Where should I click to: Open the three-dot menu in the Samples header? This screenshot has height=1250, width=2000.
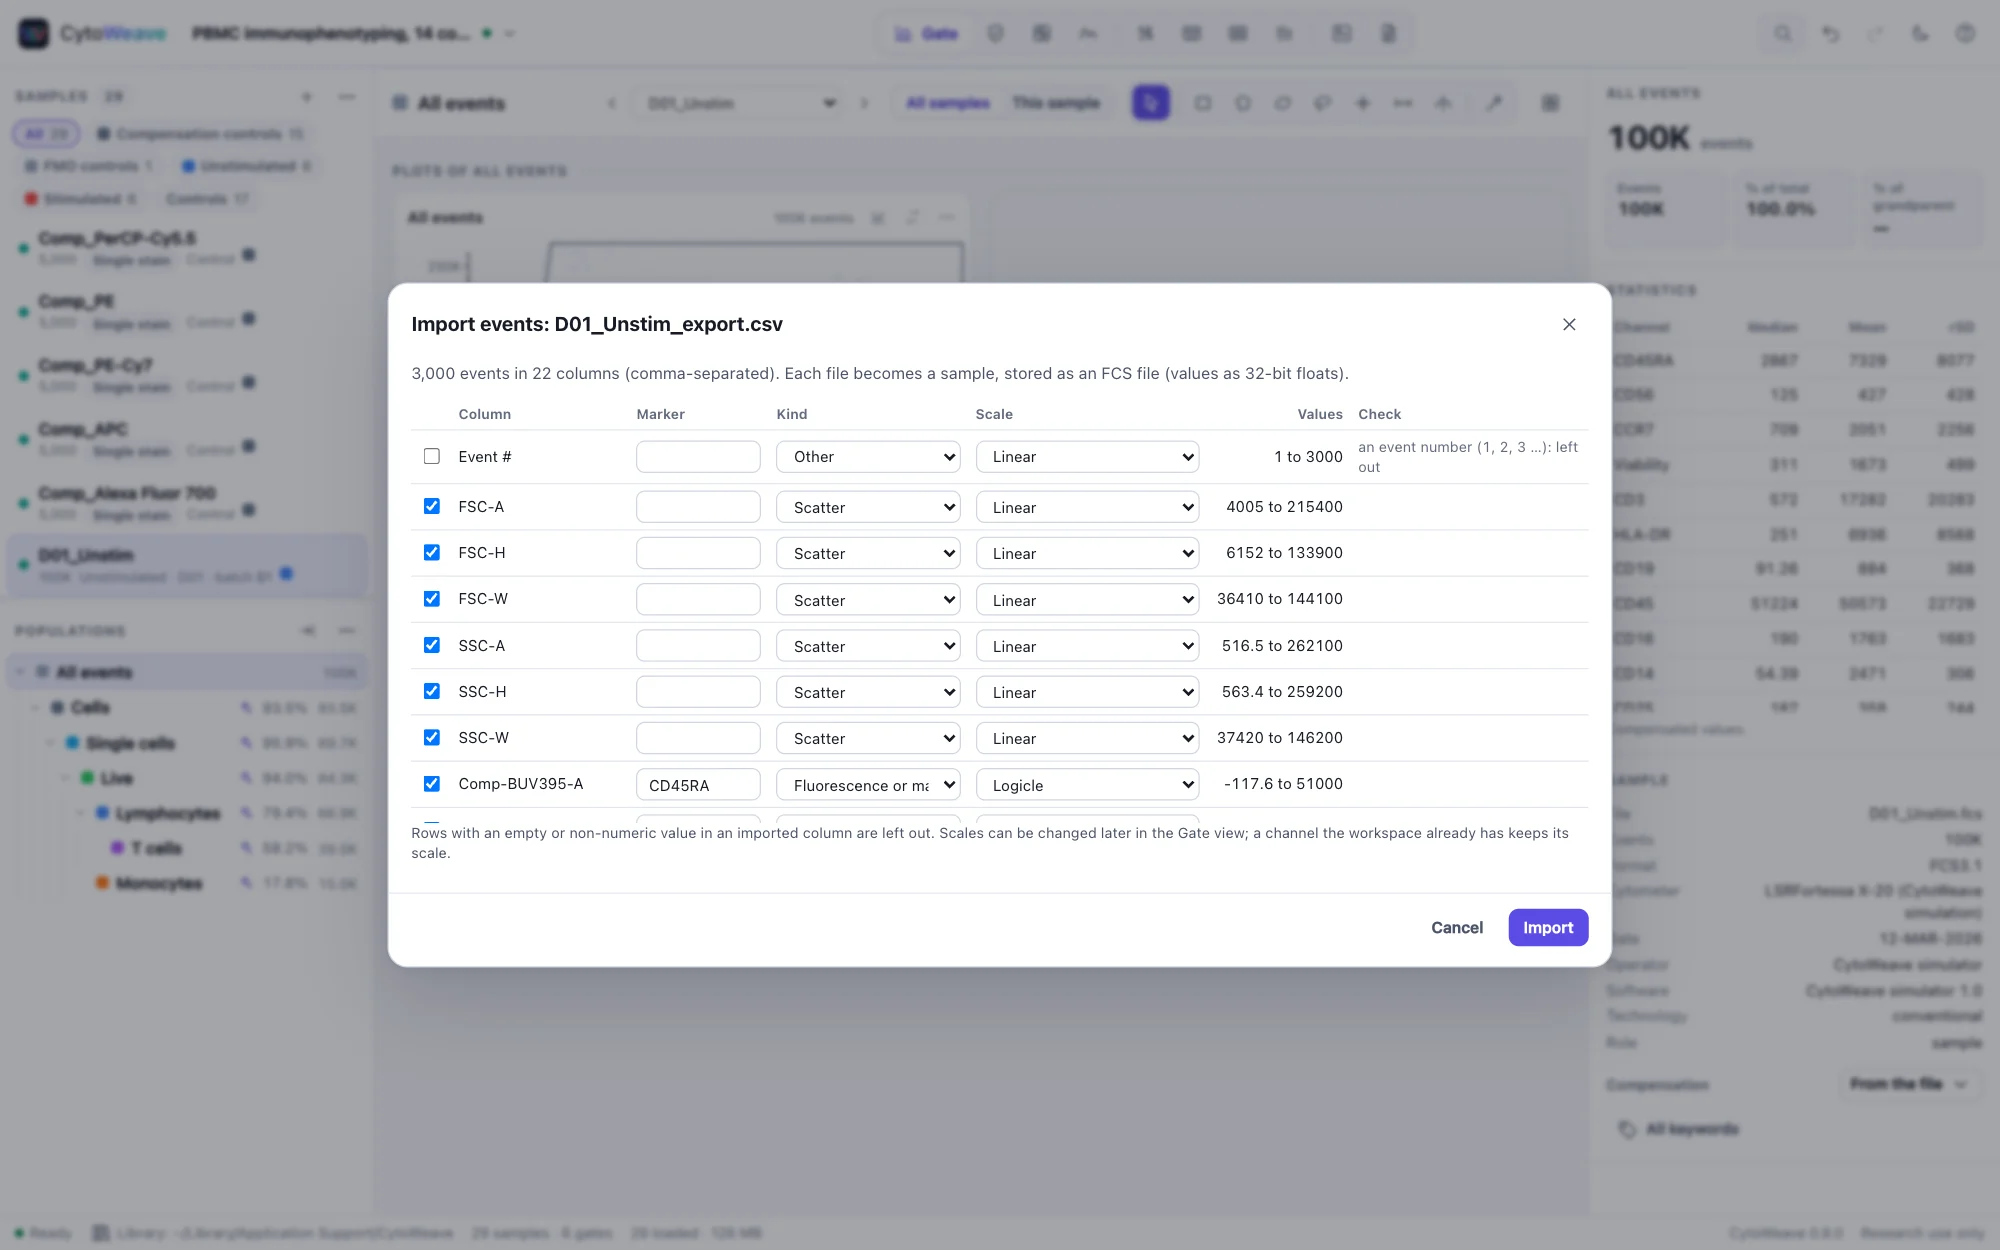tap(347, 97)
